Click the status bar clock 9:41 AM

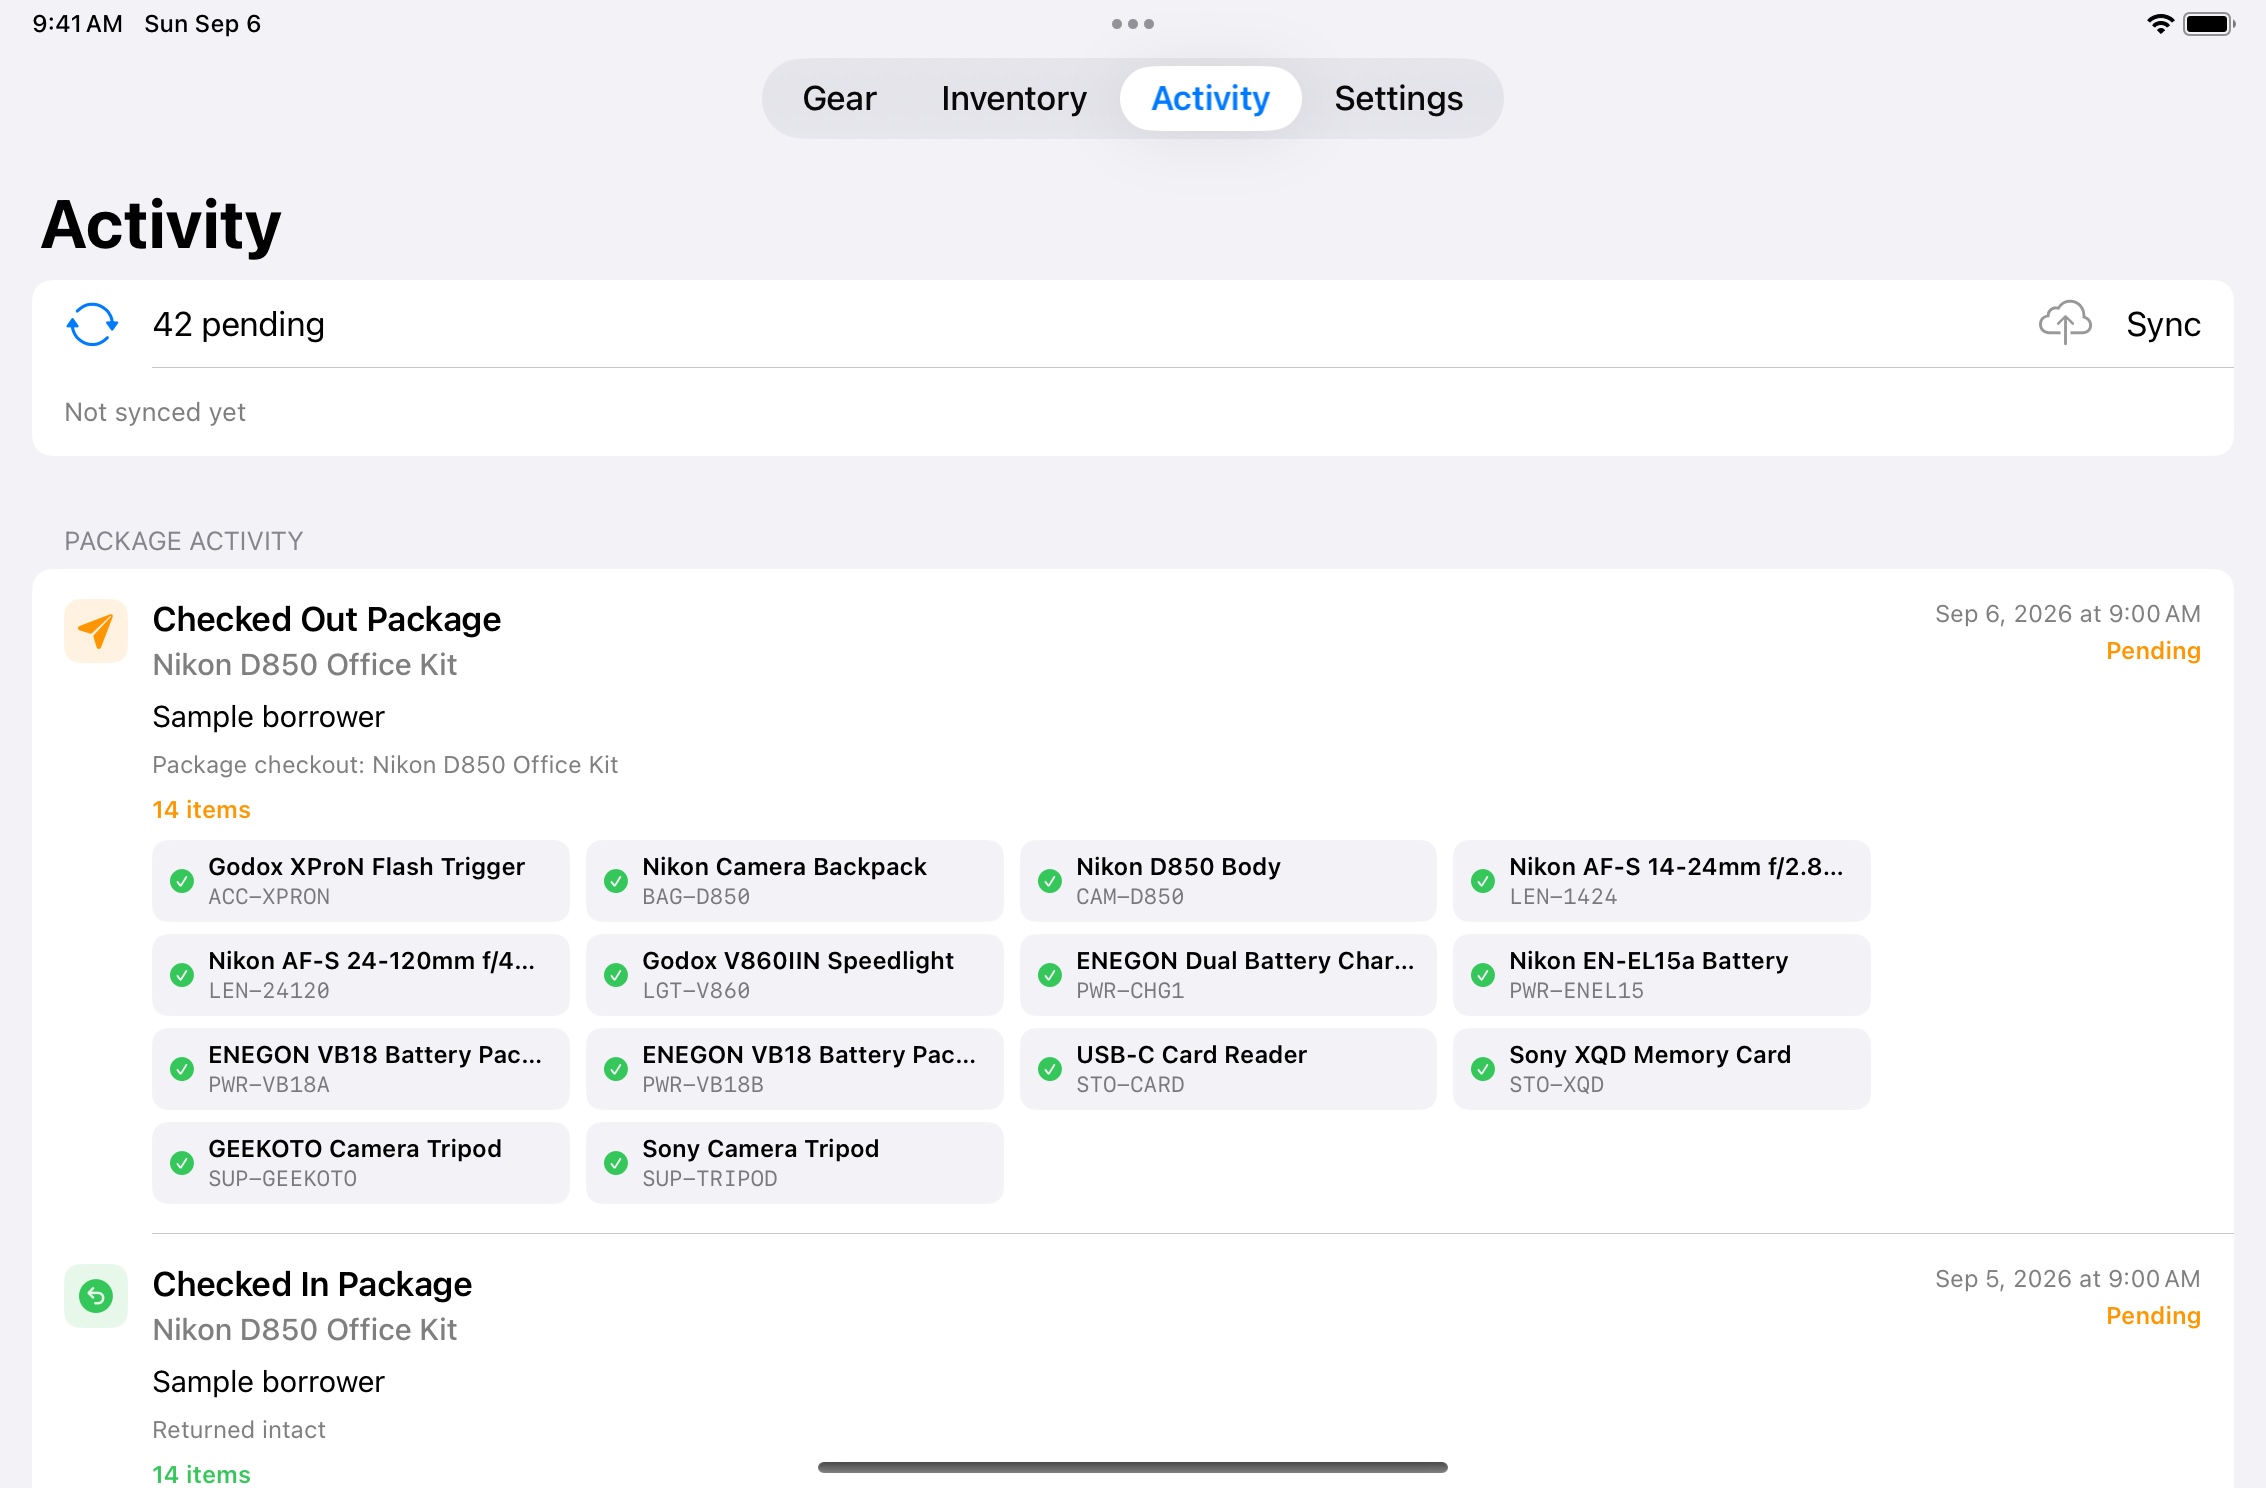tap(77, 24)
